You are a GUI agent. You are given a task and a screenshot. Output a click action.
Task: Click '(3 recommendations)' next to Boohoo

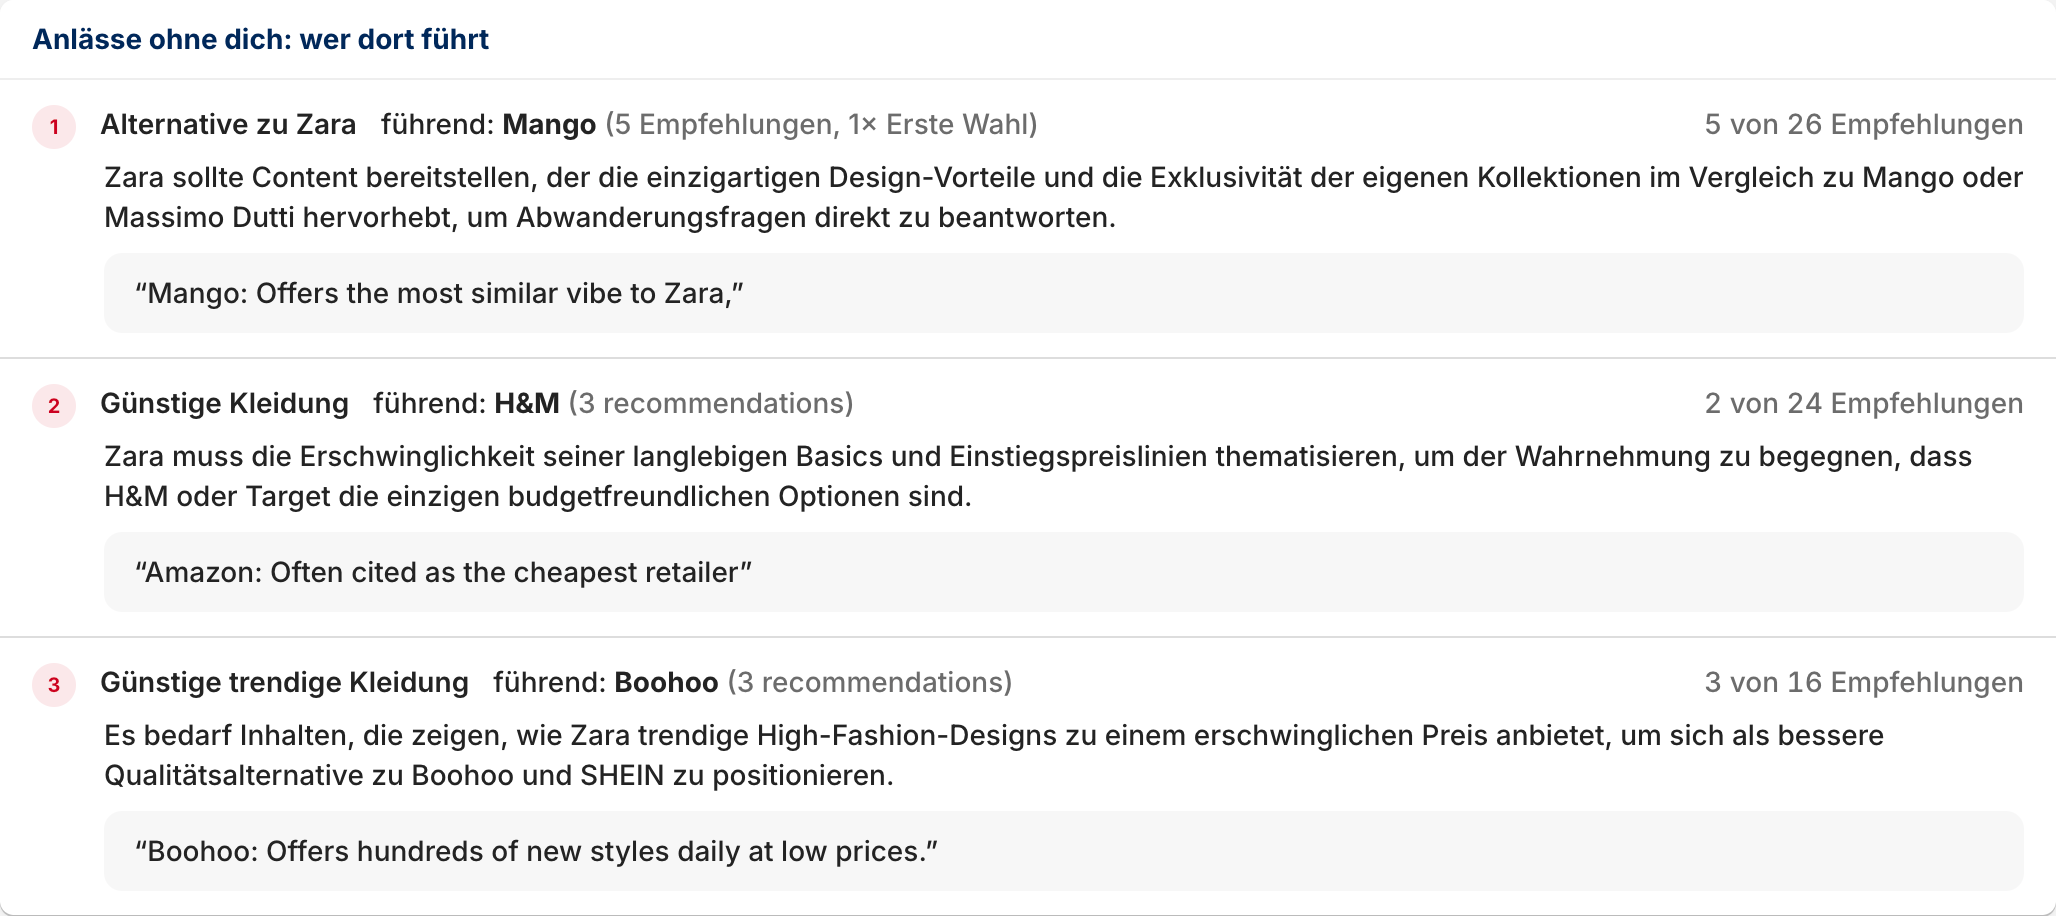(x=870, y=682)
